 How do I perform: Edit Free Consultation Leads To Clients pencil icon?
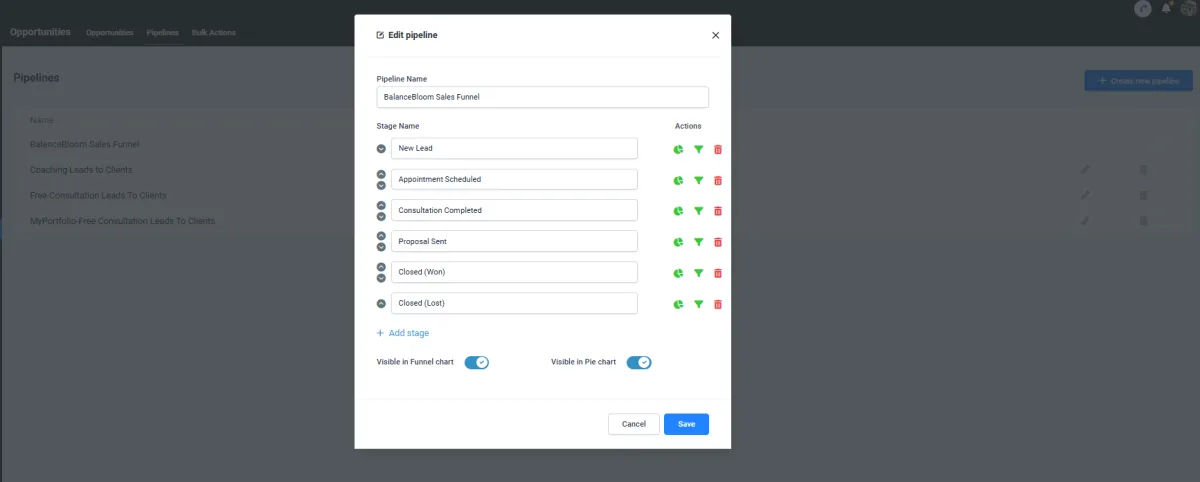[x=1086, y=195]
